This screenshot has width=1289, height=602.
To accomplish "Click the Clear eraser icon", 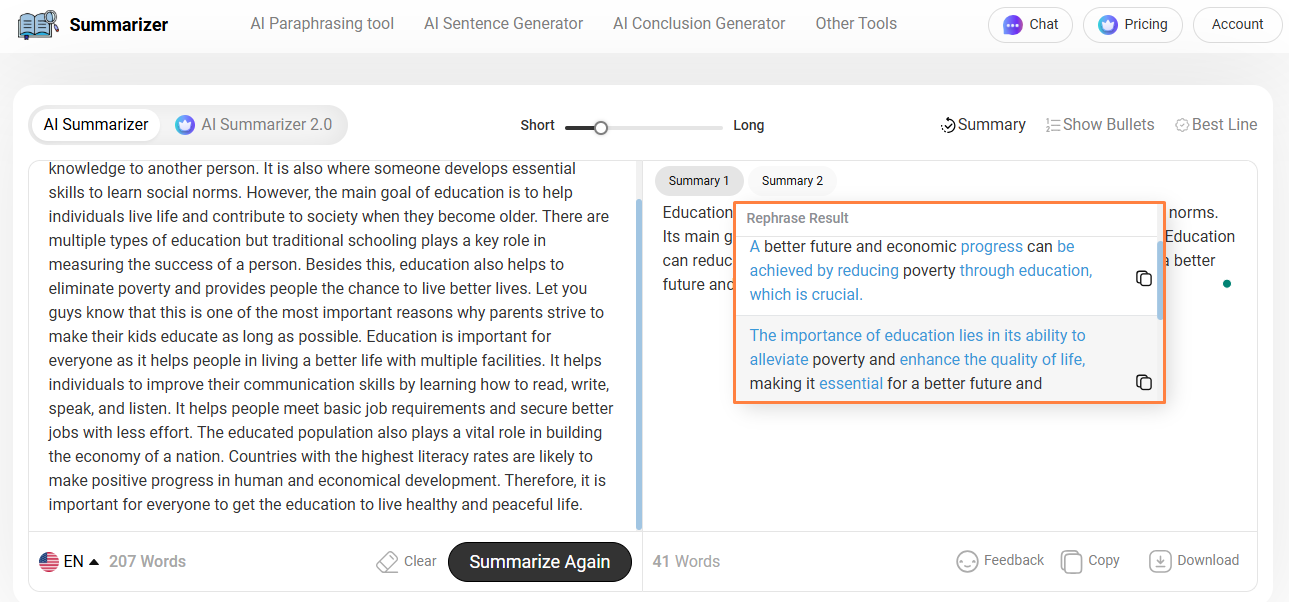I will point(387,562).
